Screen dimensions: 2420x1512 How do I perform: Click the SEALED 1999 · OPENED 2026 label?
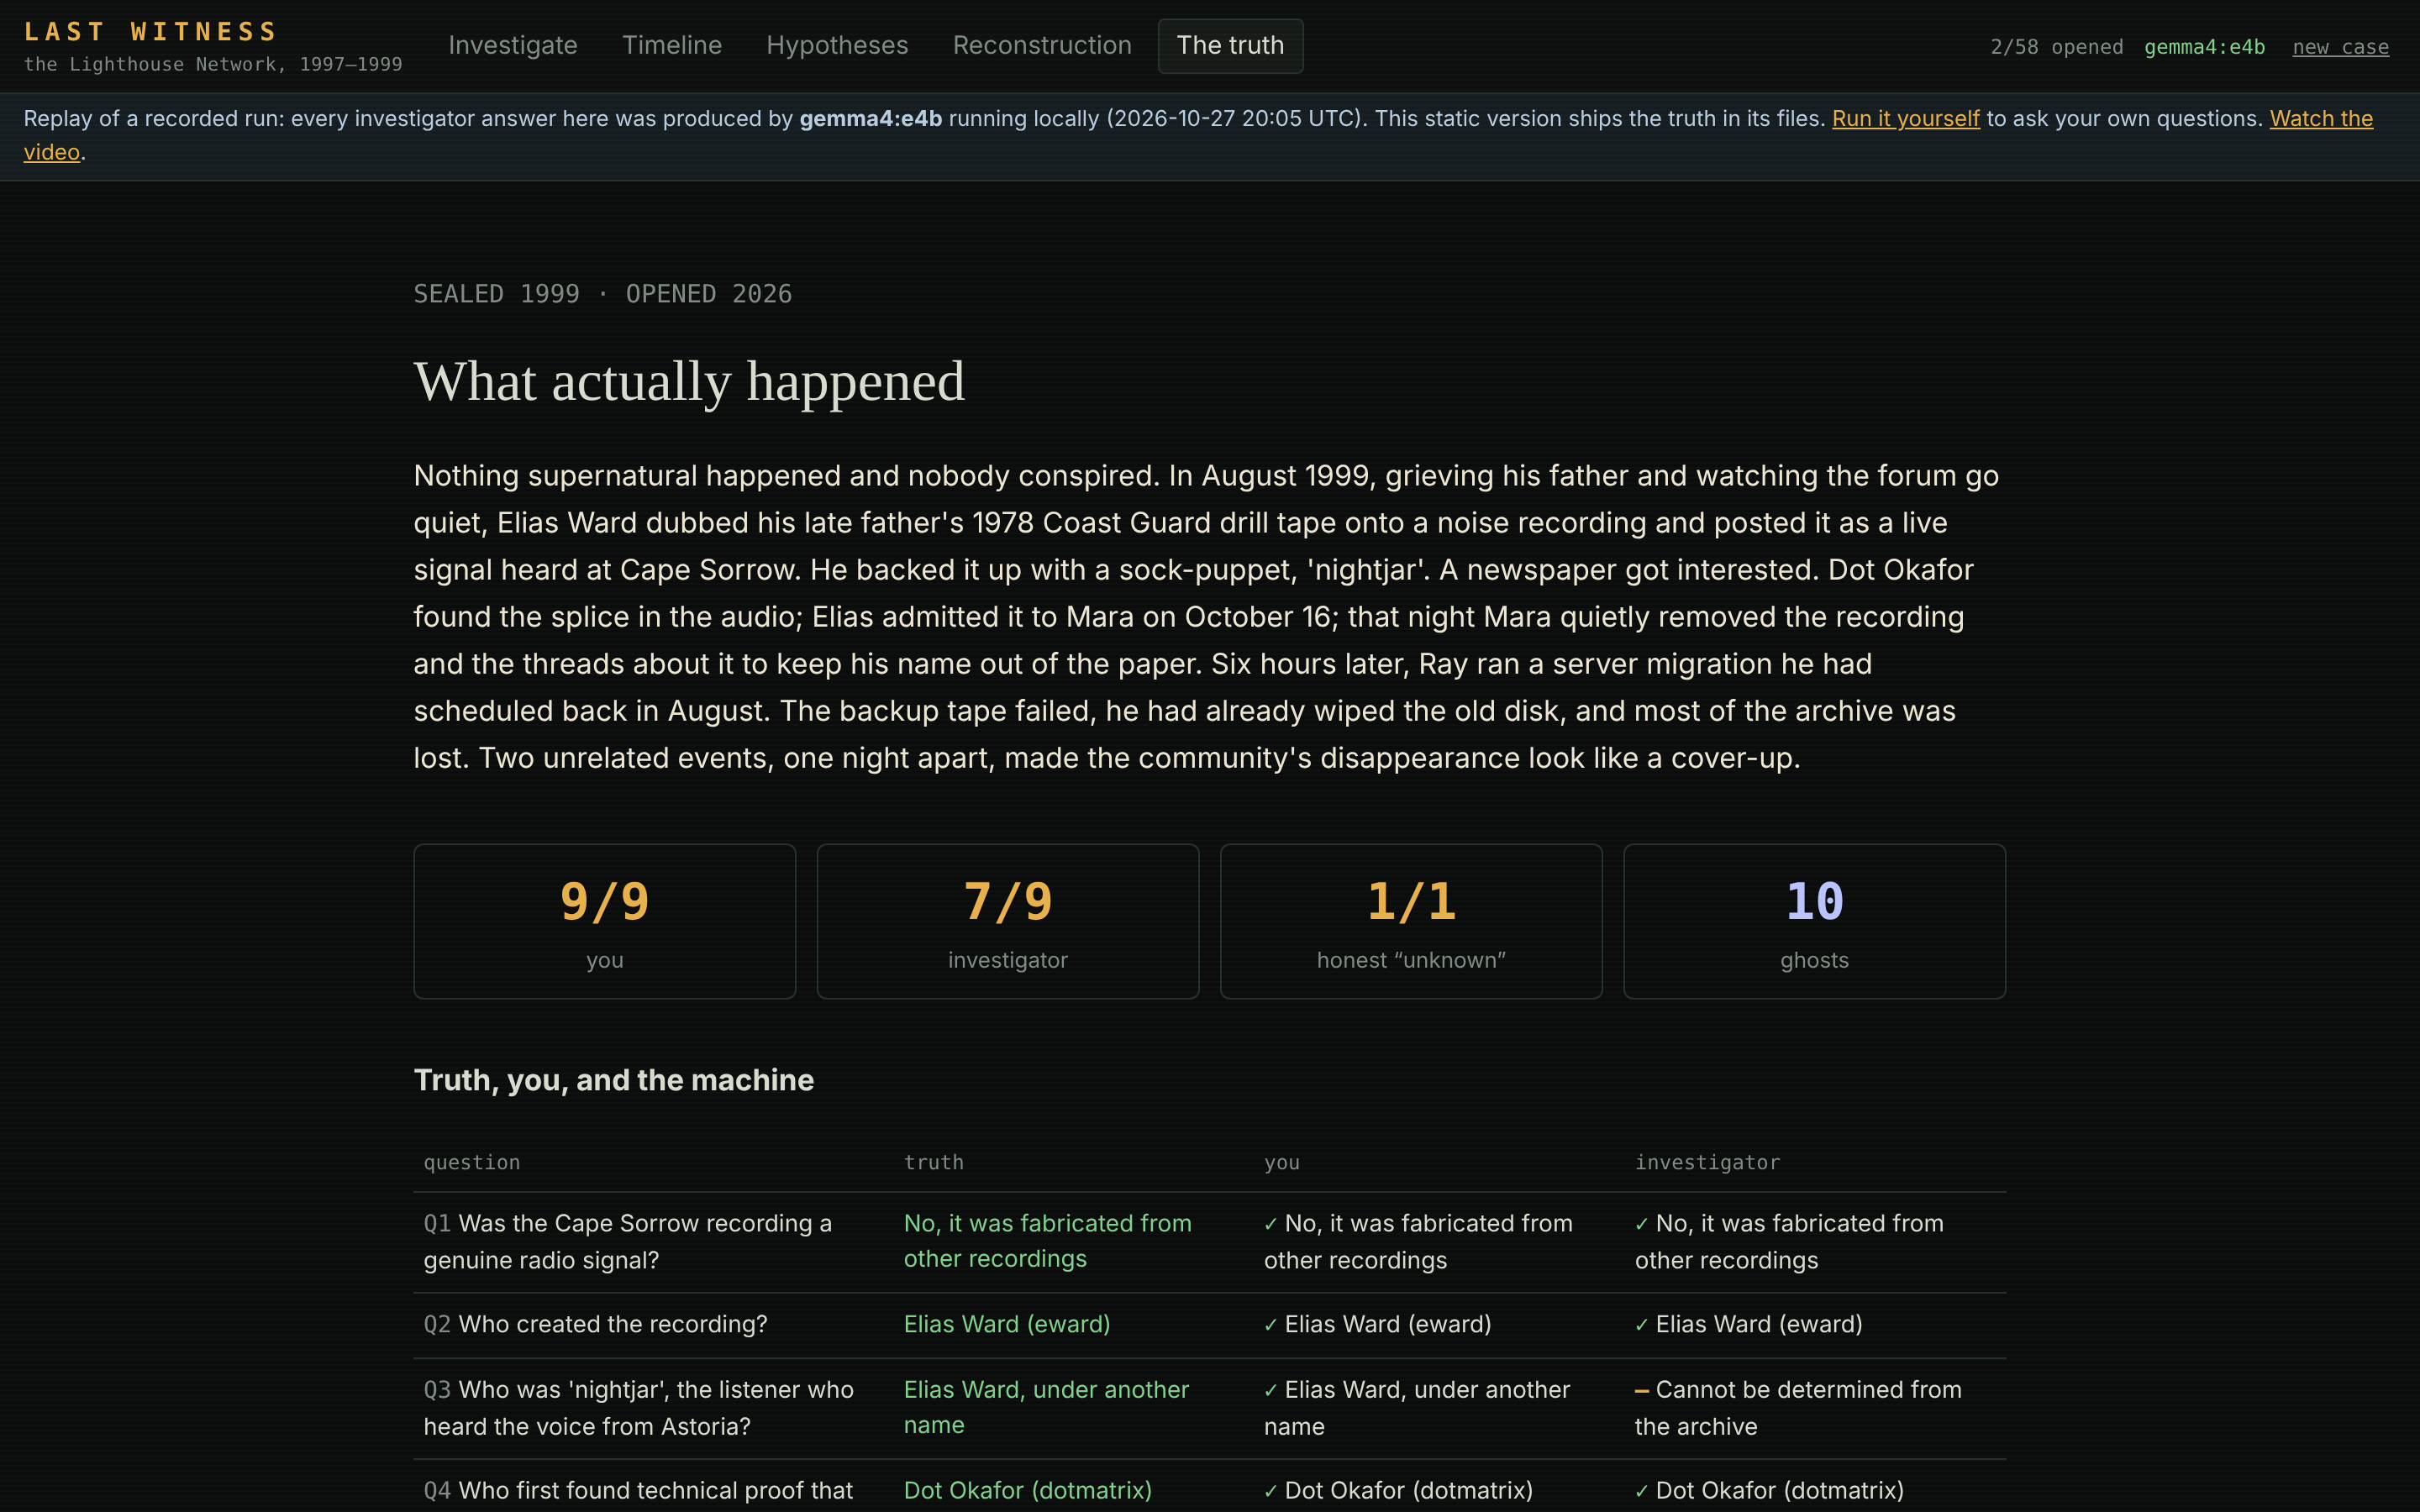point(603,294)
